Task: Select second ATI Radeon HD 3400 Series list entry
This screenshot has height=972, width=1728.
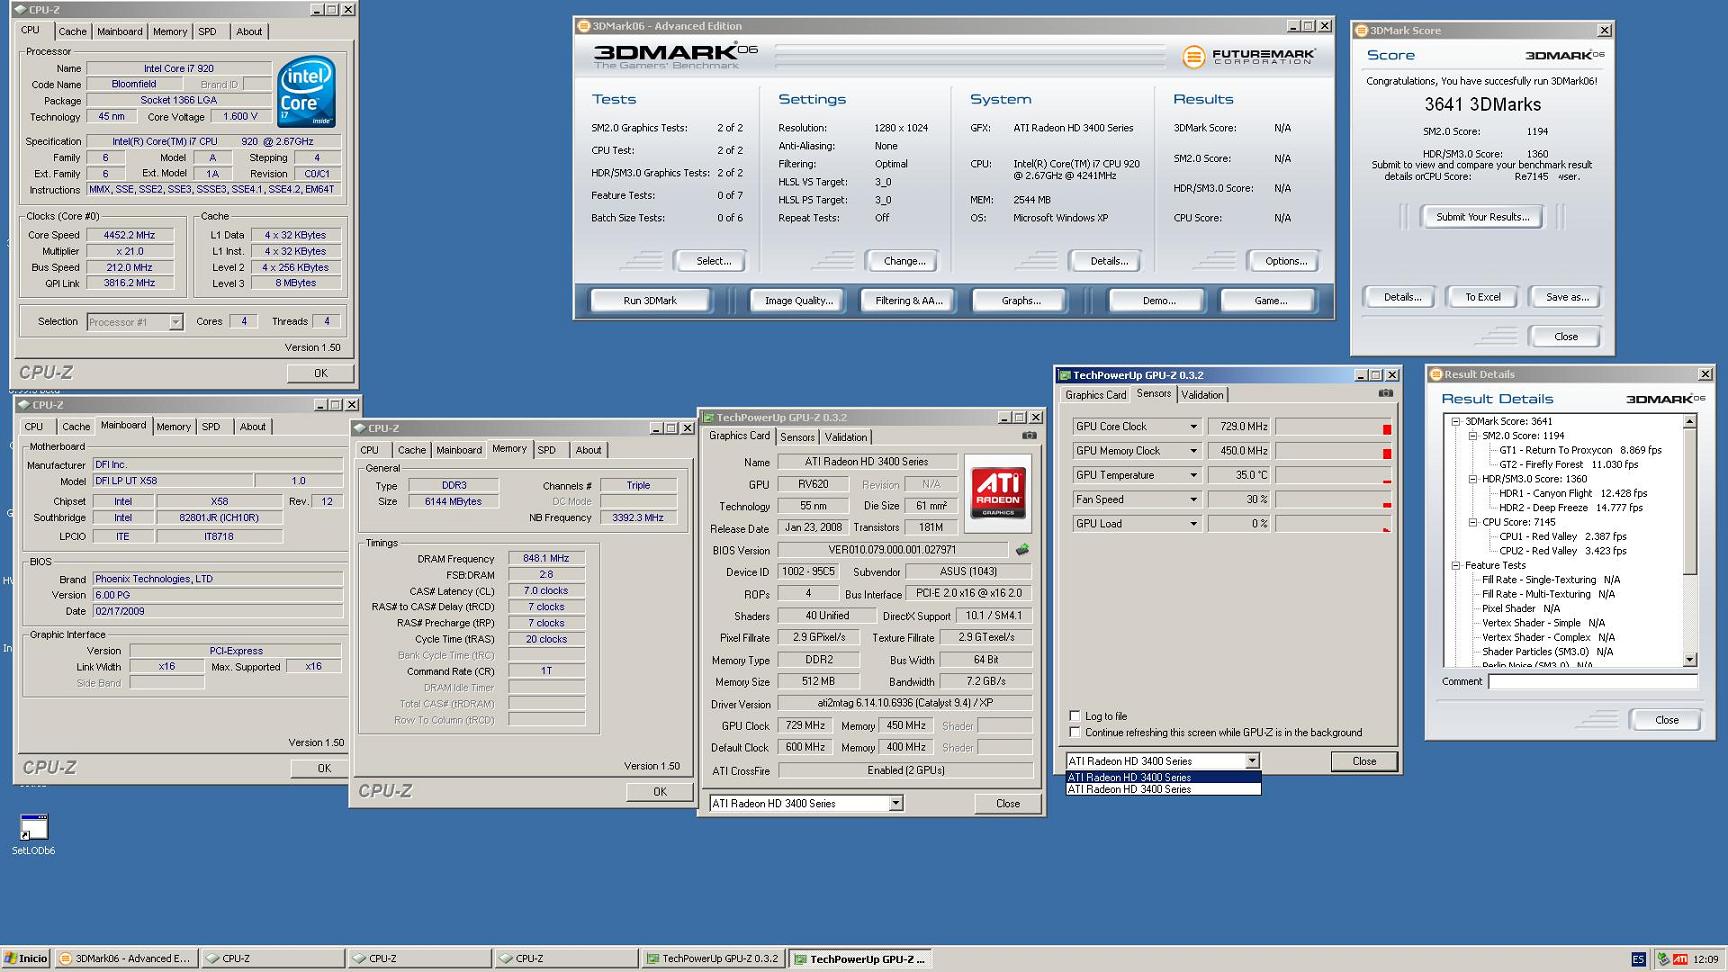Action: click(1163, 789)
